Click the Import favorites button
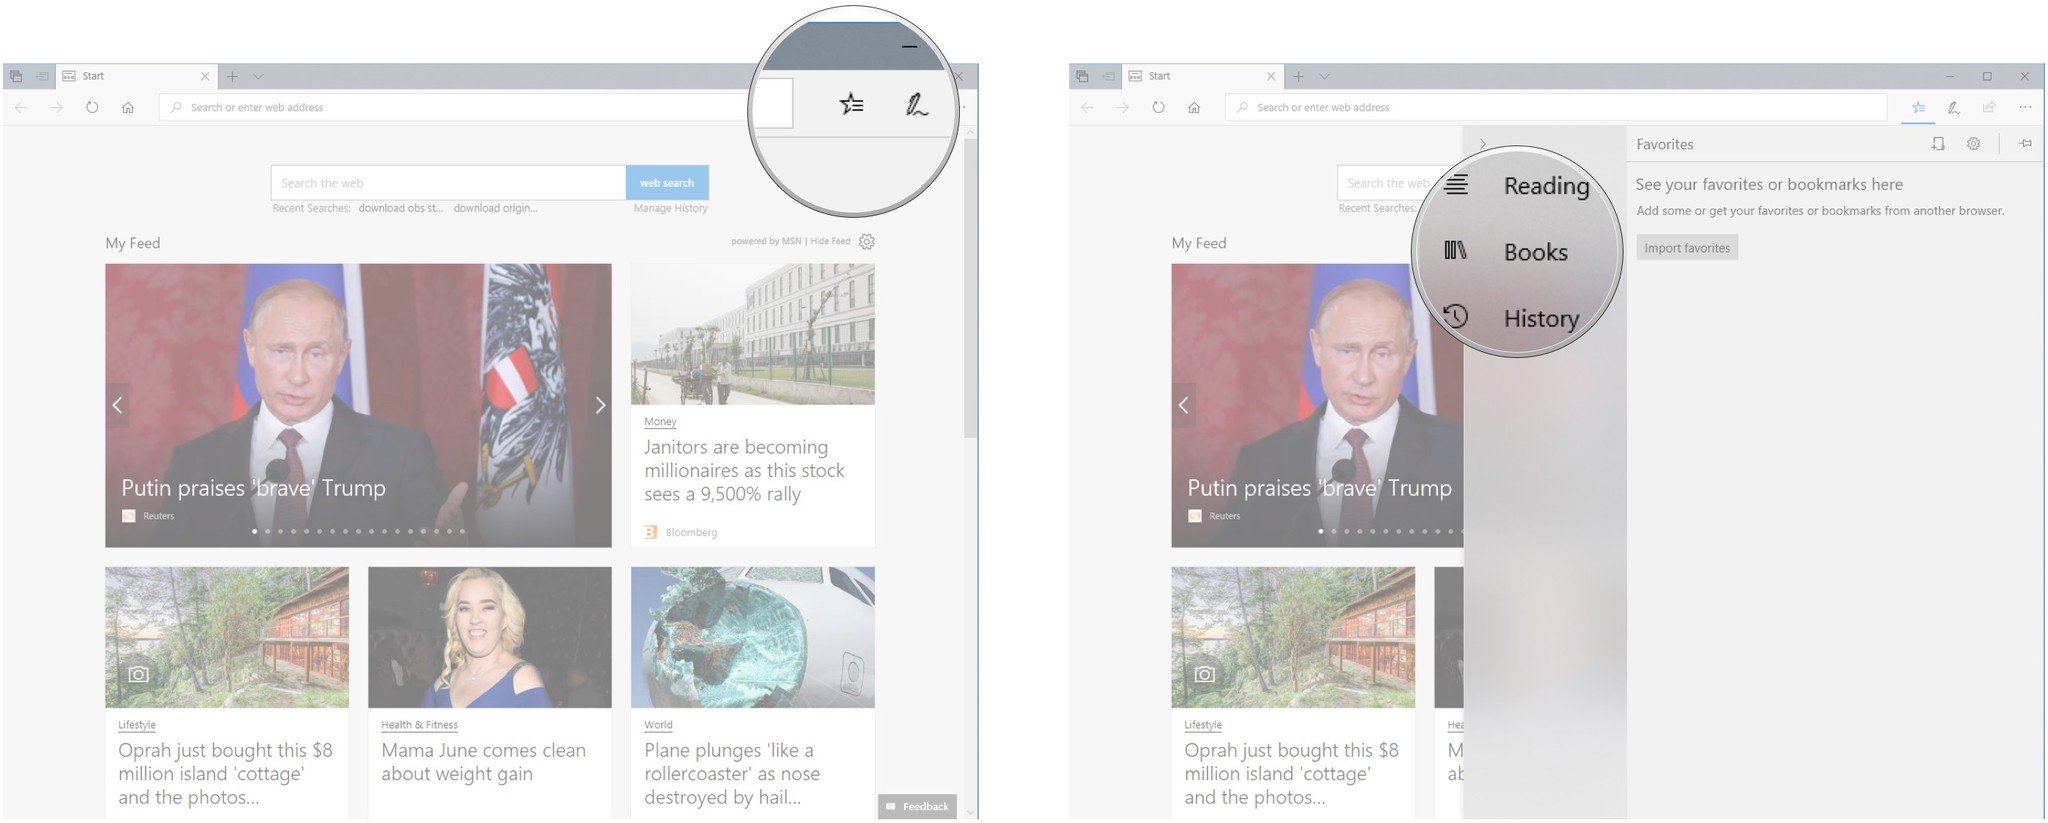2048x823 pixels. (1687, 248)
